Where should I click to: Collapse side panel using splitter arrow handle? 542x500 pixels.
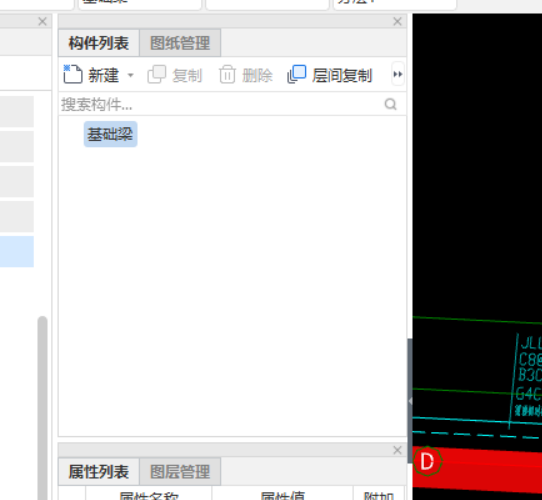(x=410, y=401)
